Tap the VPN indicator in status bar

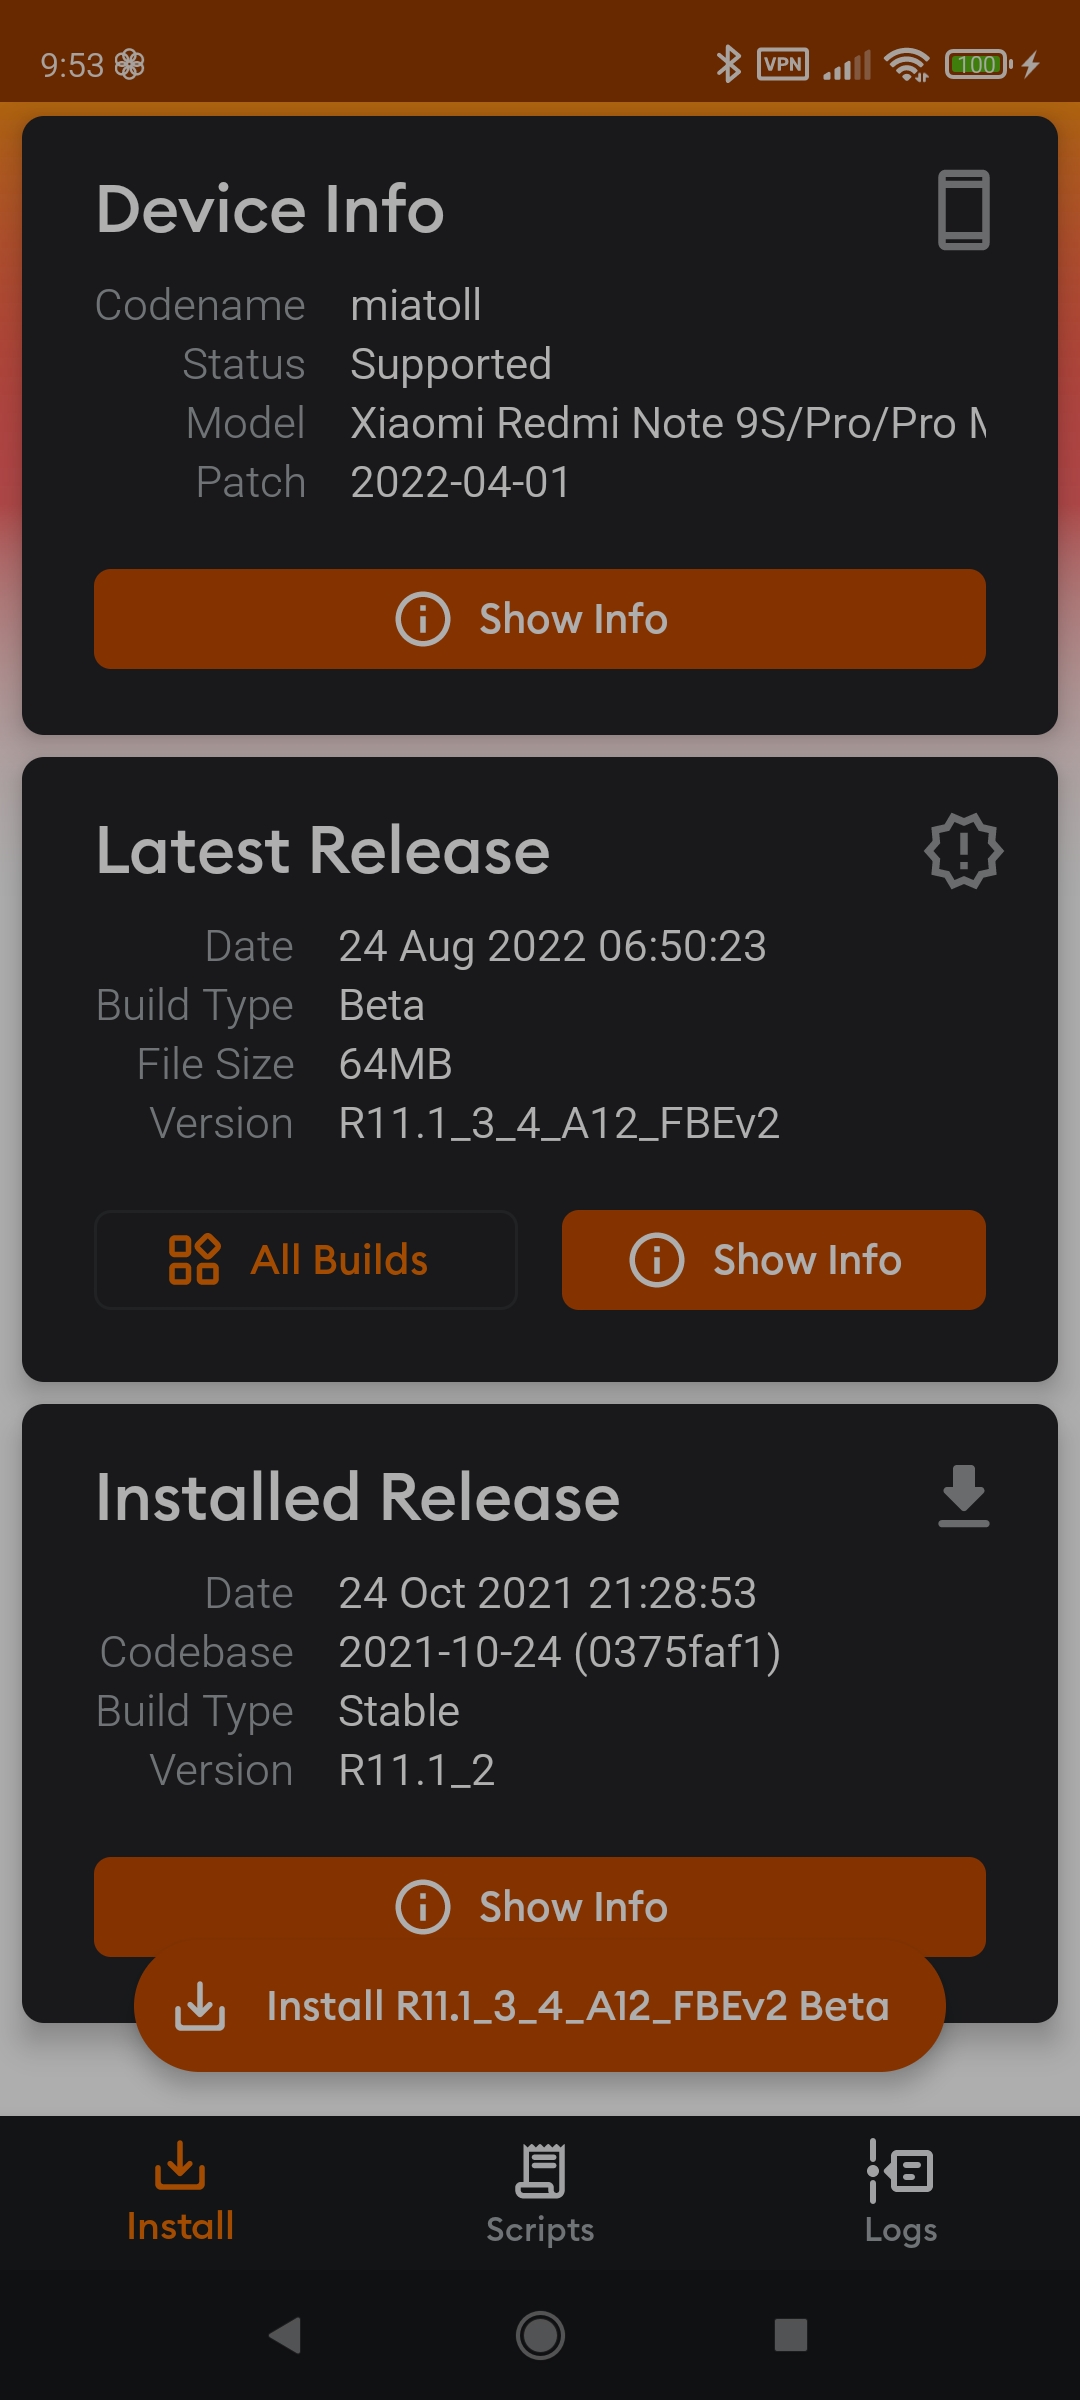[783, 65]
